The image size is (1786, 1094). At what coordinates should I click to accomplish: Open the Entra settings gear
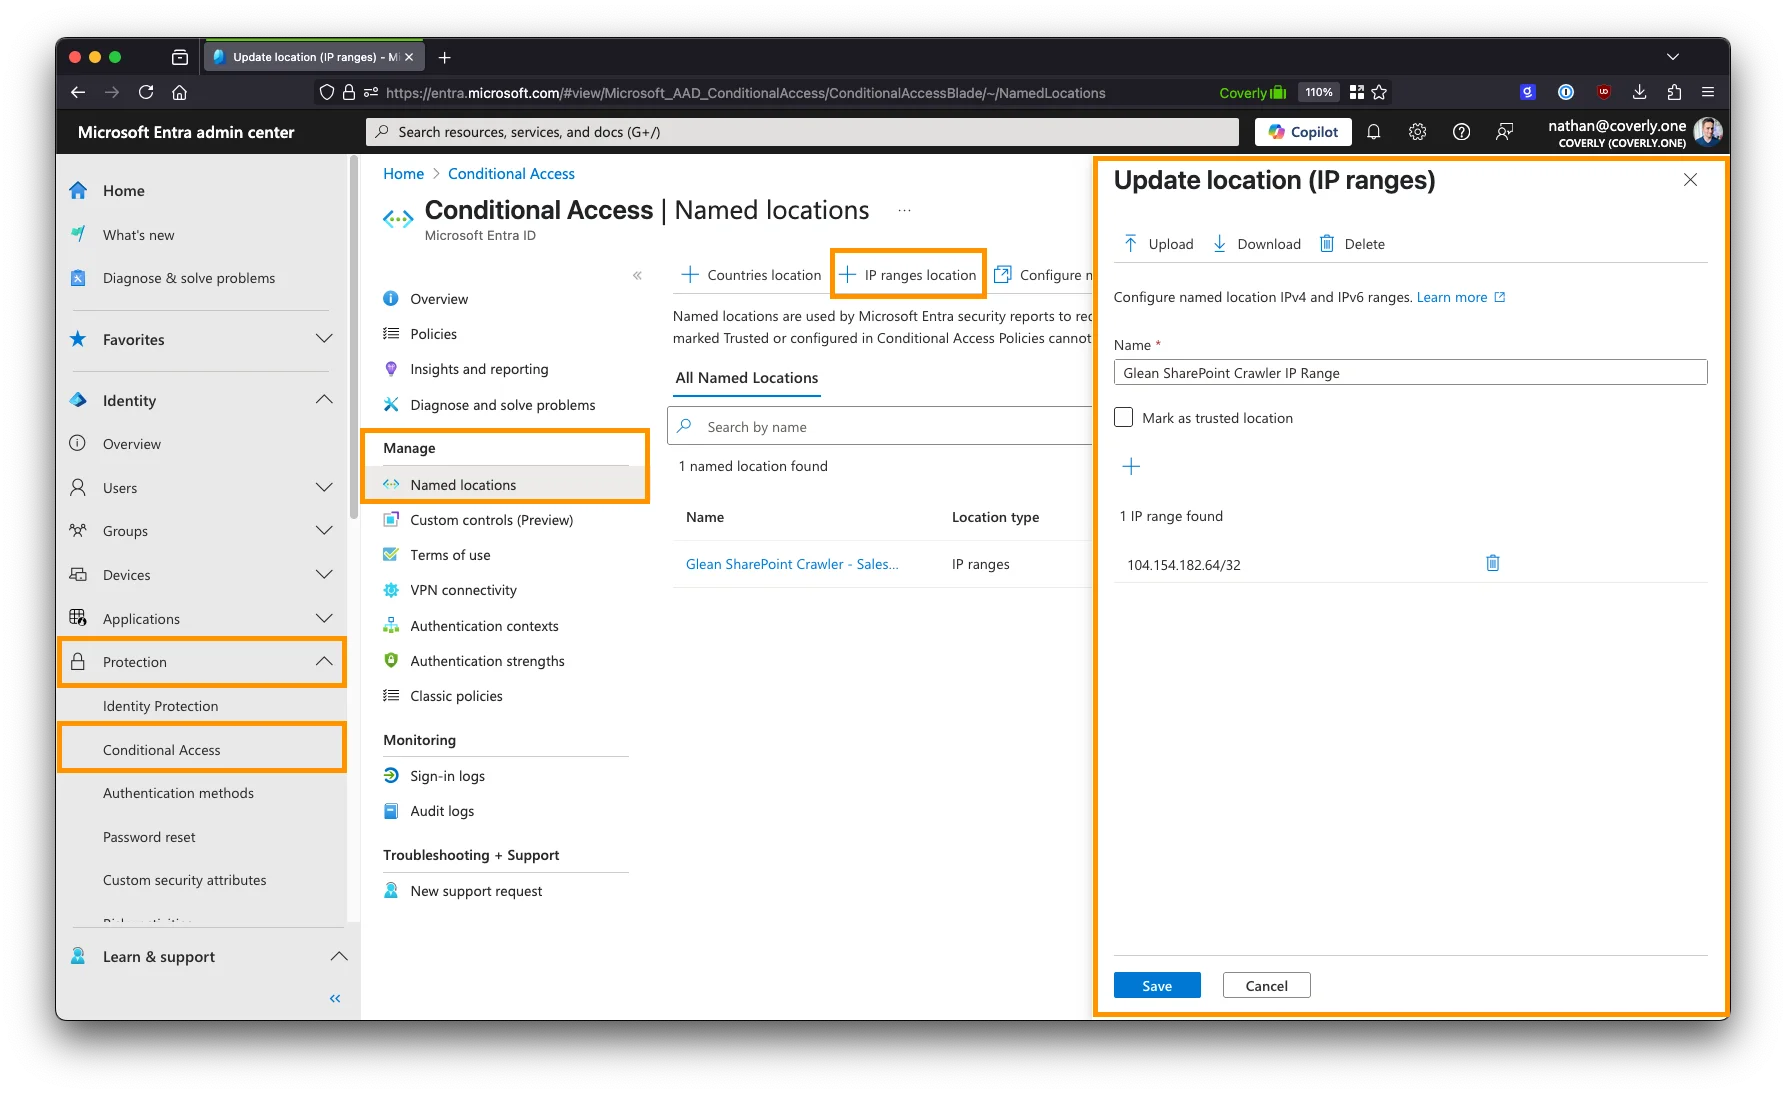pos(1417,131)
